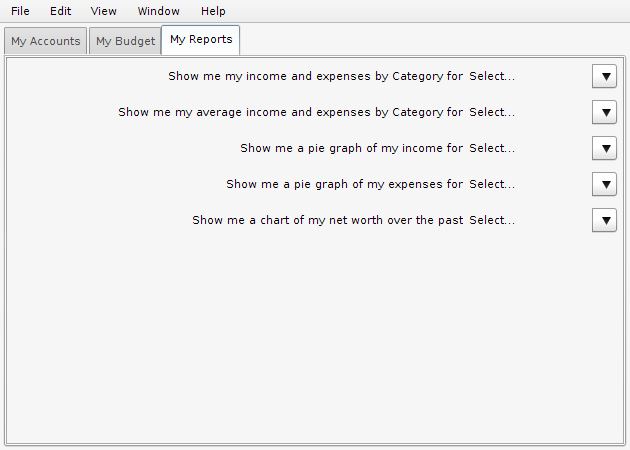The width and height of the screenshot is (630, 450).
Task: Open the File menu
Action: click(20, 11)
